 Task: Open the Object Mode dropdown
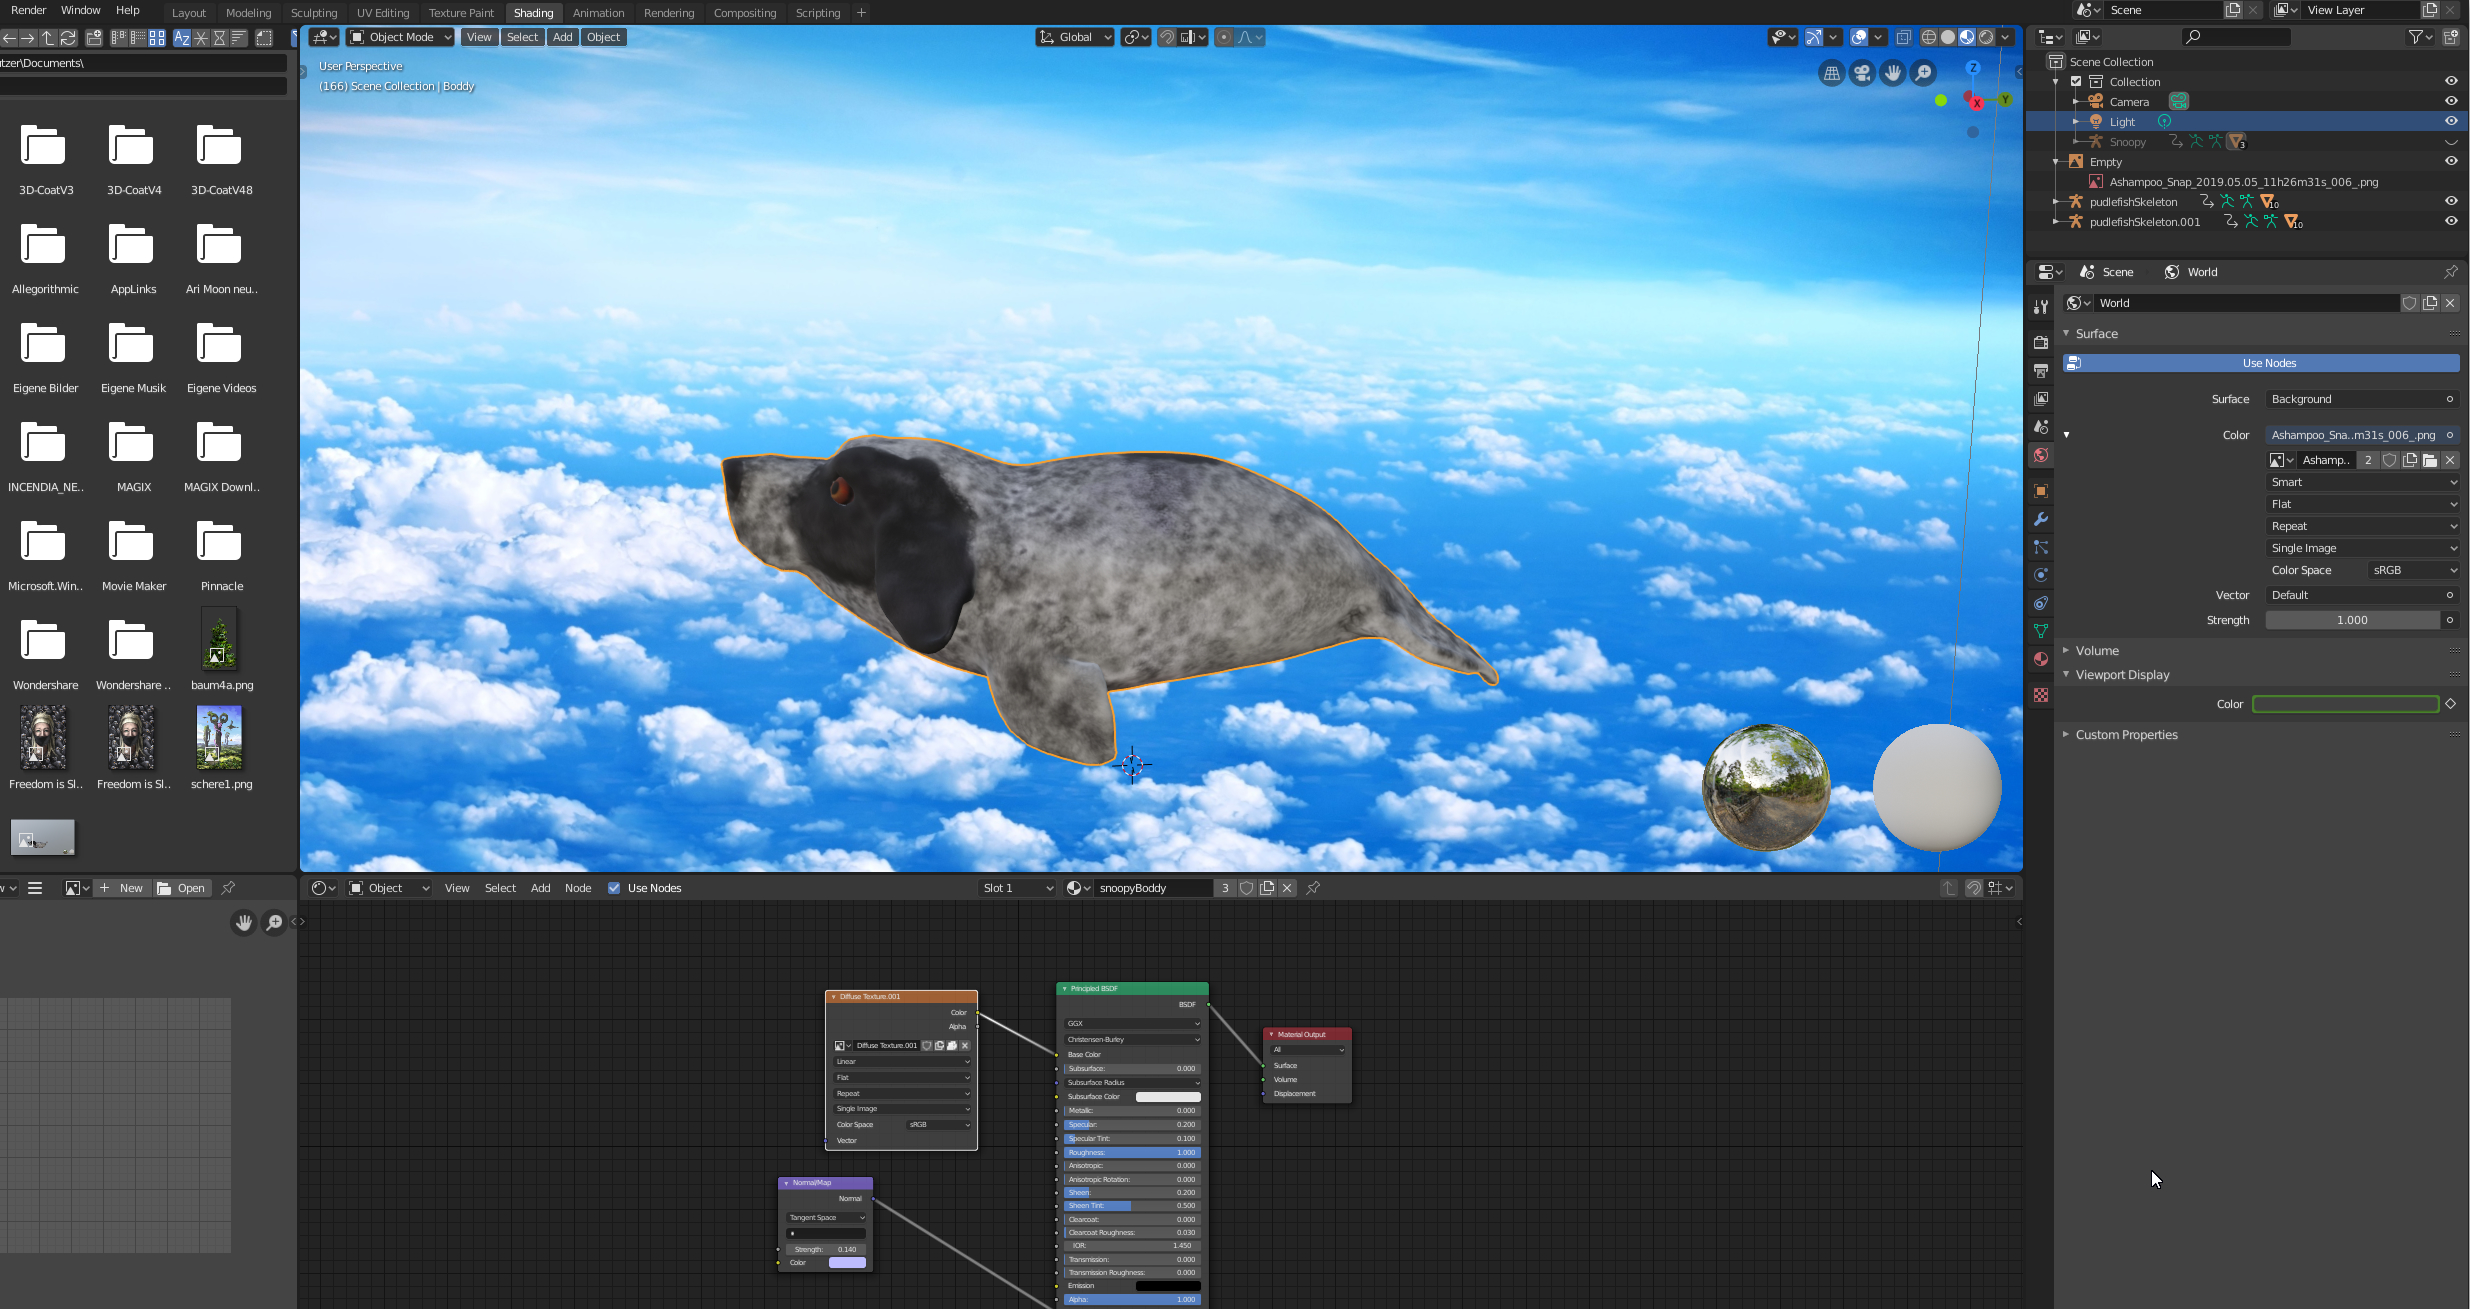(400, 37)
